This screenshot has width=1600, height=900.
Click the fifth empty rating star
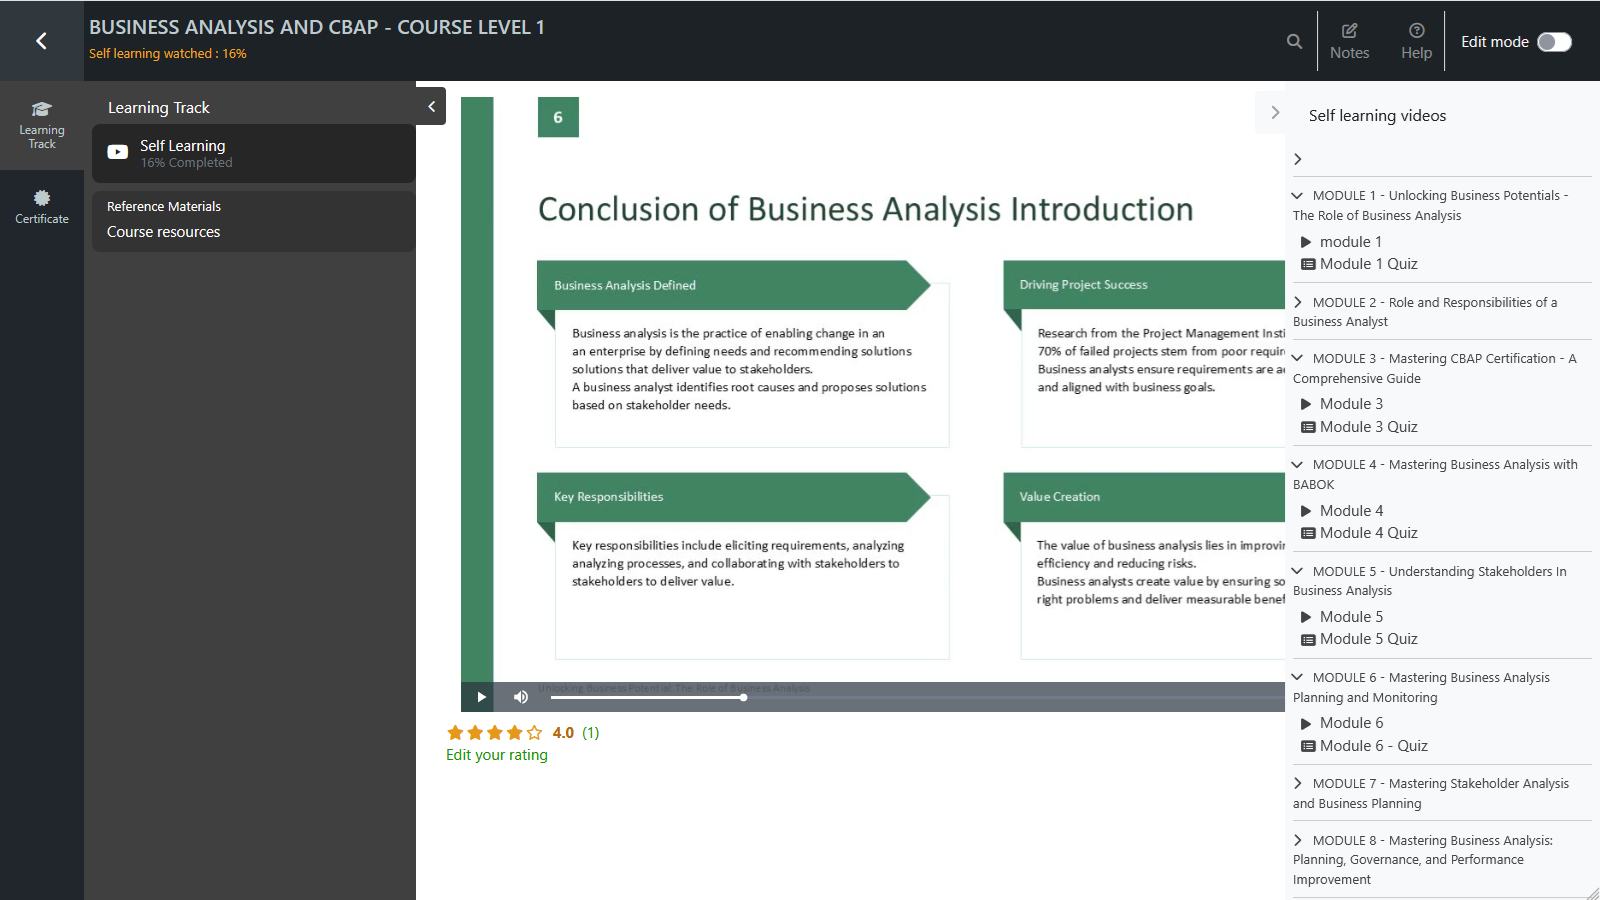click(534, 732)
